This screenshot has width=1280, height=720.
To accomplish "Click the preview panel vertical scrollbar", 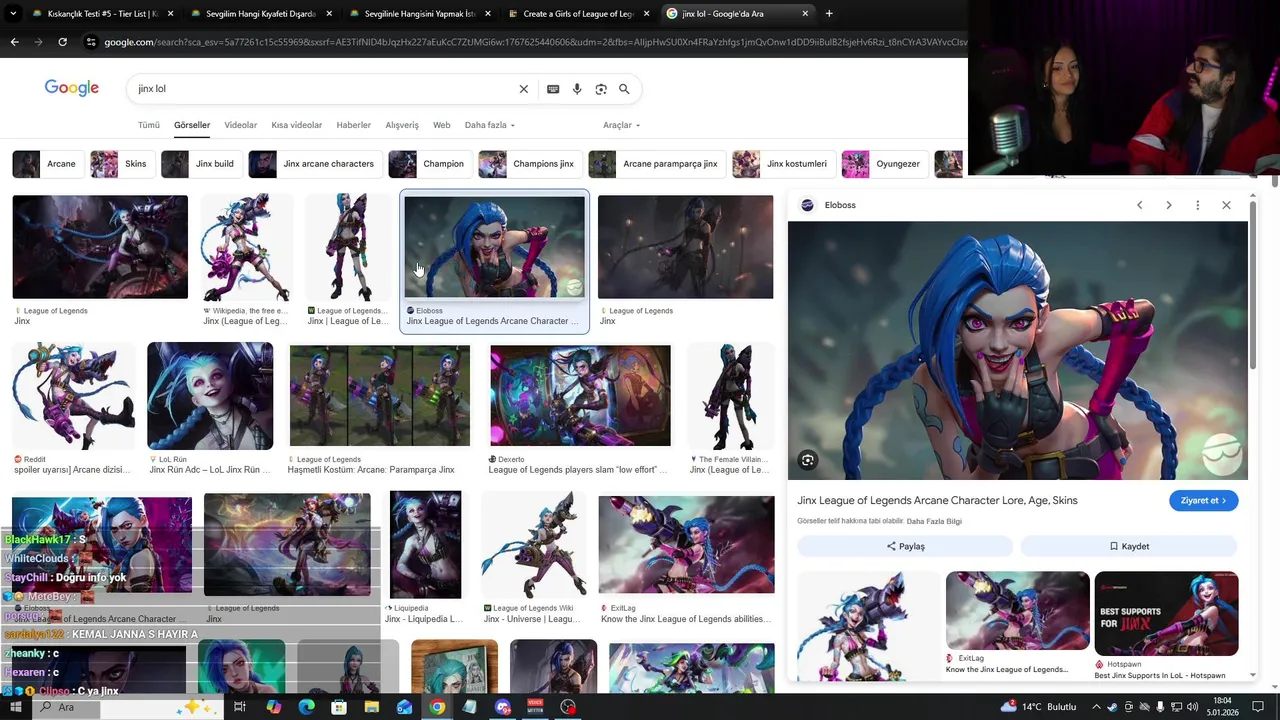I will coord(1253,285).
